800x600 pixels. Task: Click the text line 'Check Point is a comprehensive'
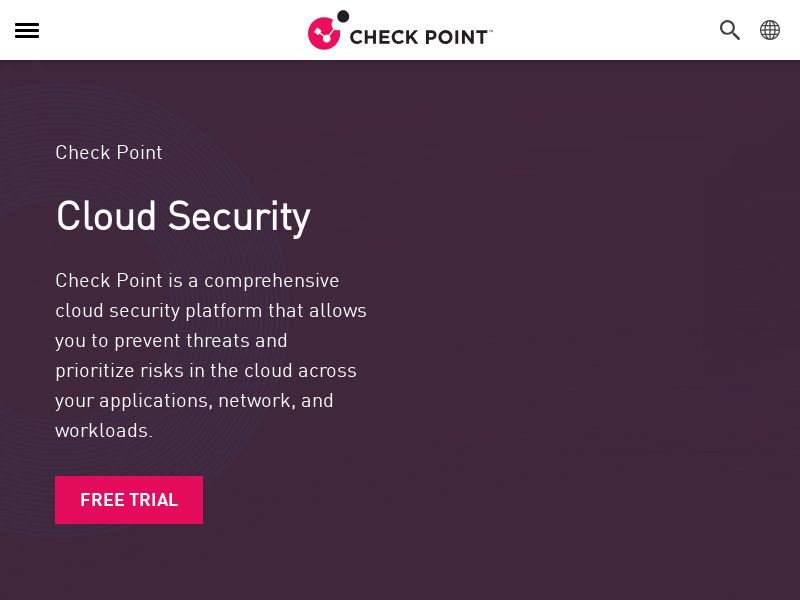point(197,280)
